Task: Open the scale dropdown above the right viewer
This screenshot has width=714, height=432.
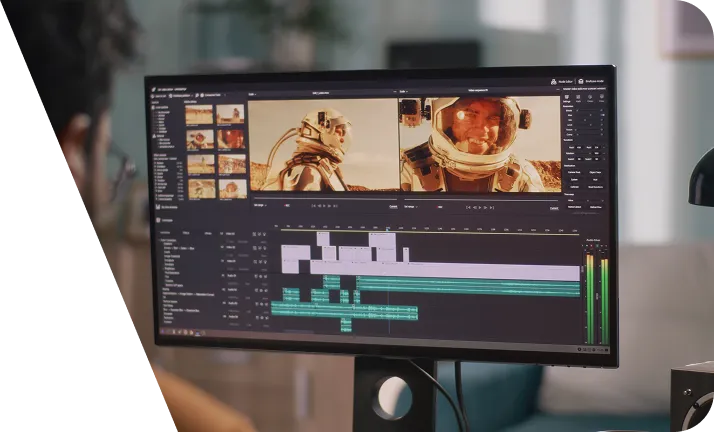Action: point(402,91)
